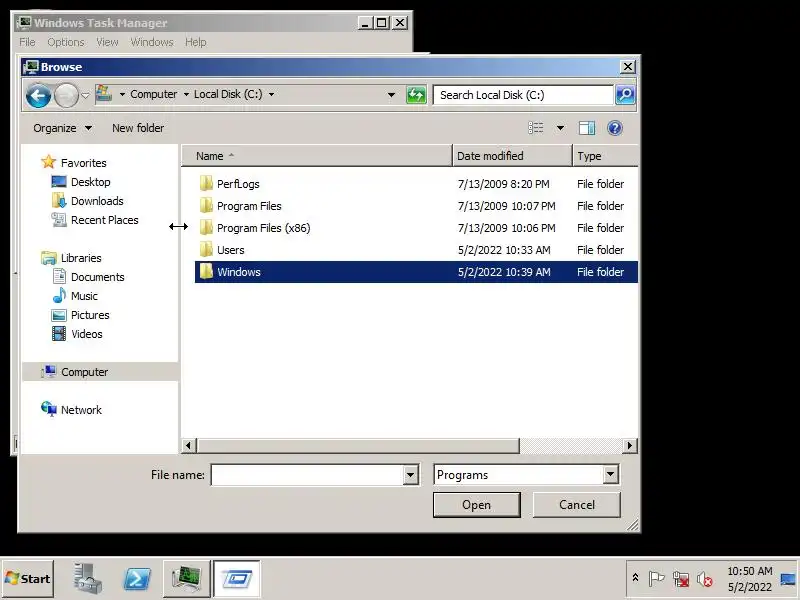The image size is (800, 600).
Task: Click the Search Local Disk (C:) field
Action: (523, 95)
